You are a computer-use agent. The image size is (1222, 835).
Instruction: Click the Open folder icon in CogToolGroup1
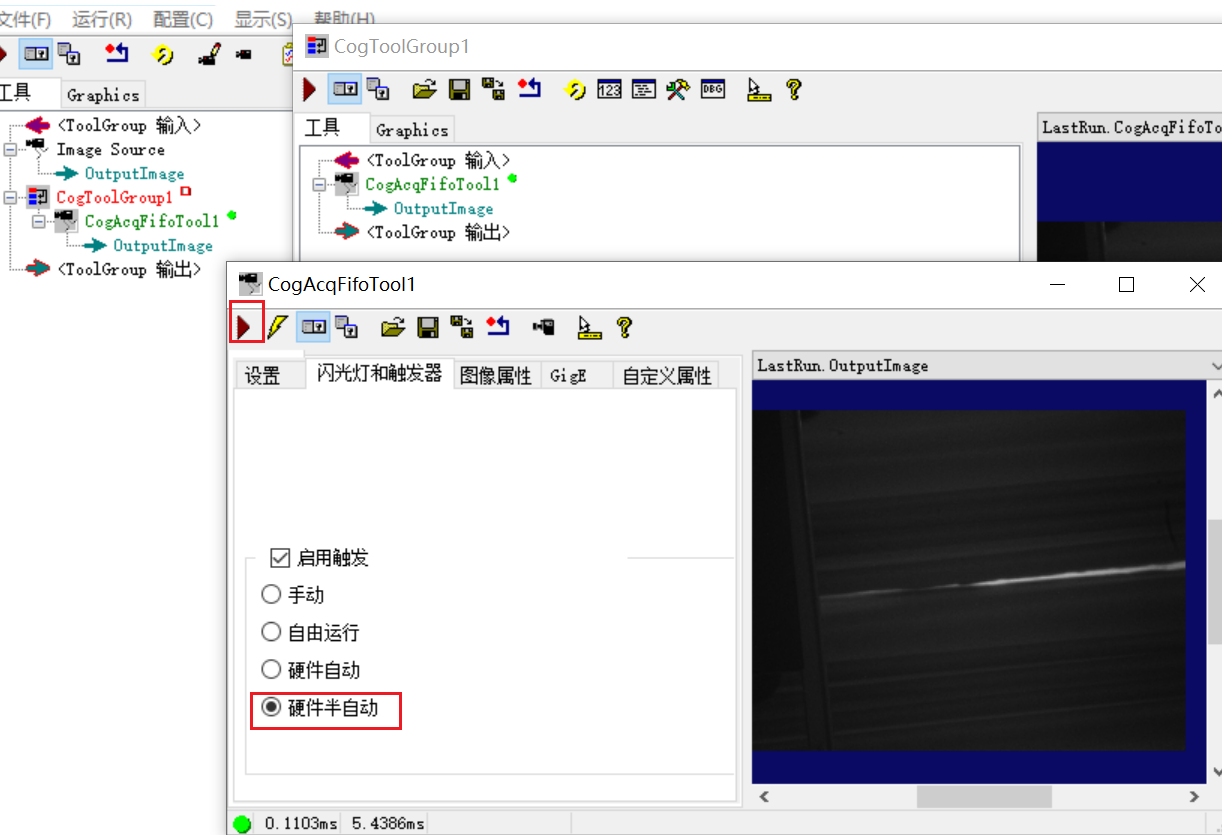click(x=425, y=89)
